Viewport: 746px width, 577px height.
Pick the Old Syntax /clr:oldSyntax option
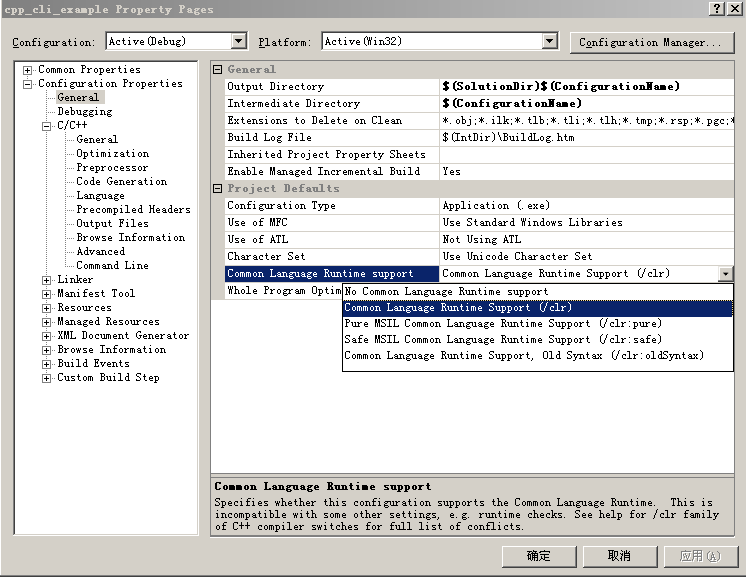(524, 356)
